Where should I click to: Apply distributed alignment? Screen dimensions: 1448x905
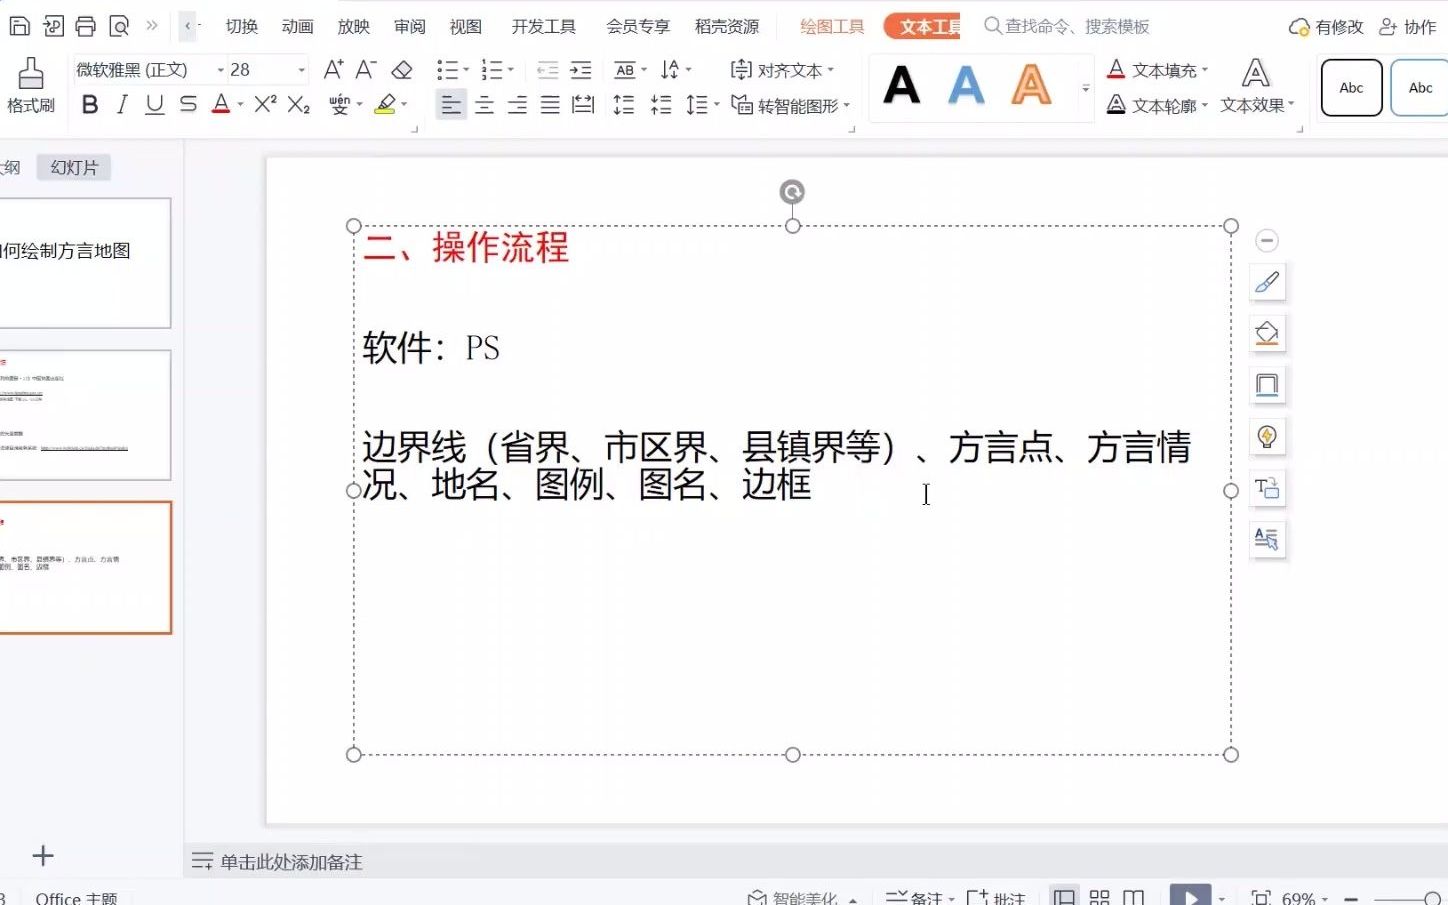583,104
